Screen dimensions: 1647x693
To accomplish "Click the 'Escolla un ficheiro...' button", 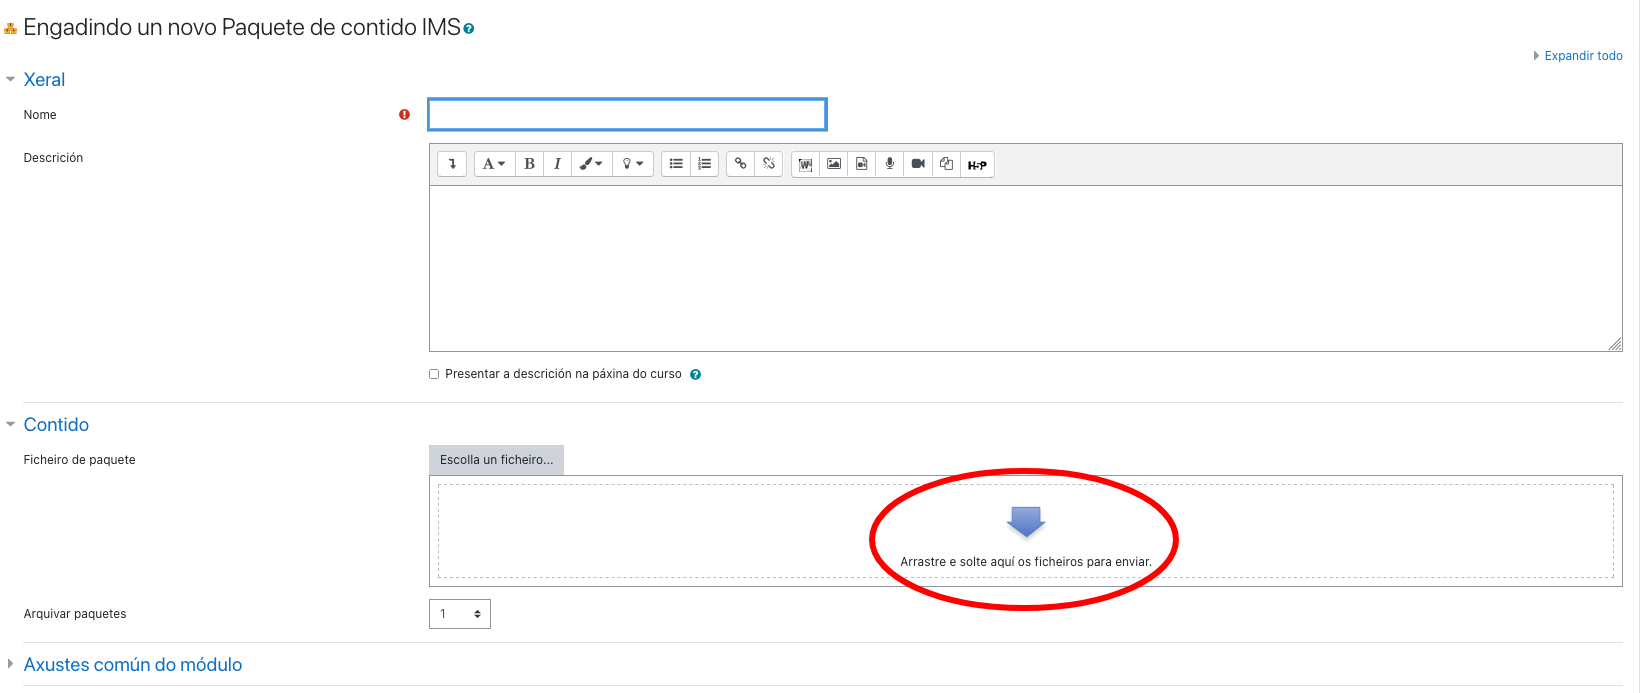I will click(496, 460).
